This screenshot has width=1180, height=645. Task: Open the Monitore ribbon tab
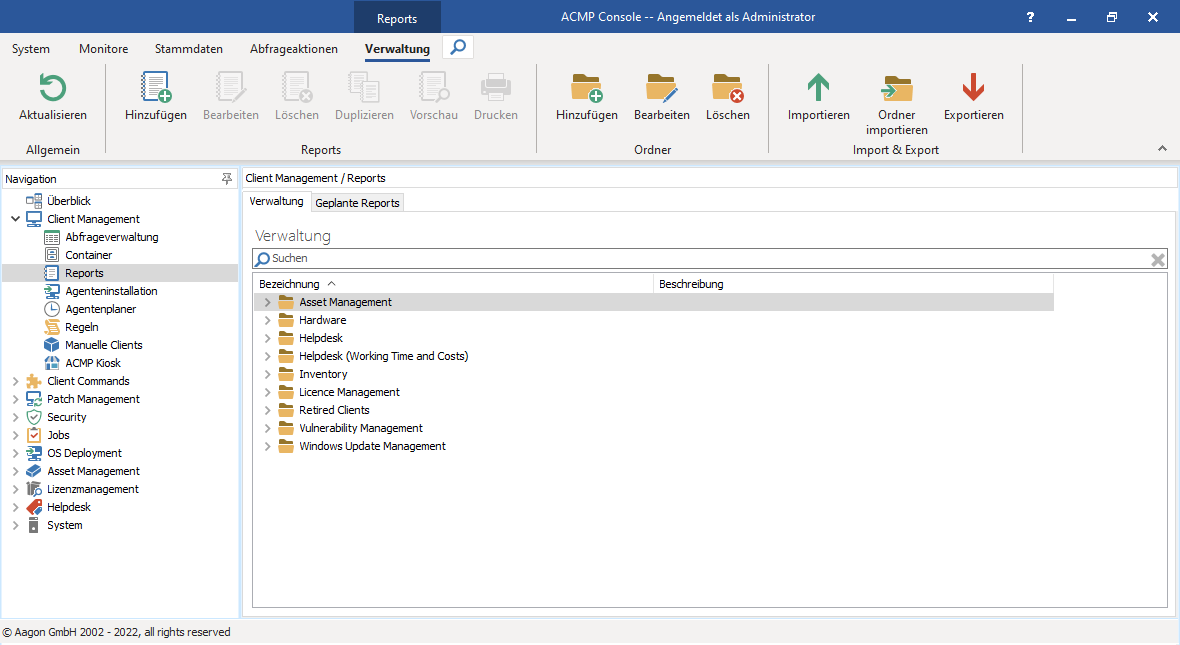coord(104,49)
